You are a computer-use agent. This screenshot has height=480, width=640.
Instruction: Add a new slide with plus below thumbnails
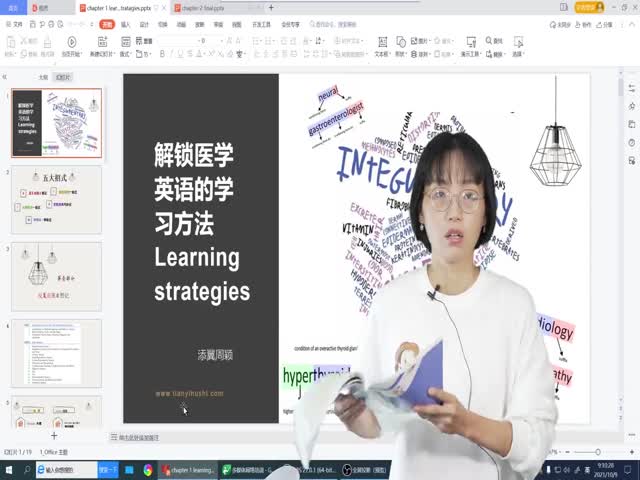coord(54,436)
